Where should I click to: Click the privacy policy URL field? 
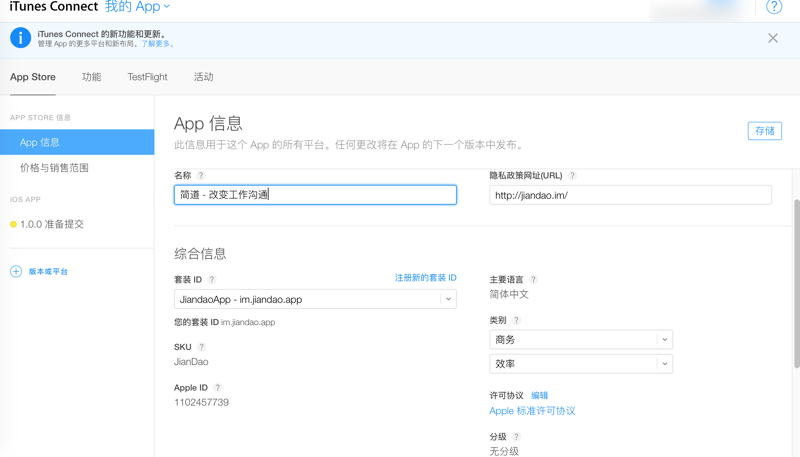[631, 195]
